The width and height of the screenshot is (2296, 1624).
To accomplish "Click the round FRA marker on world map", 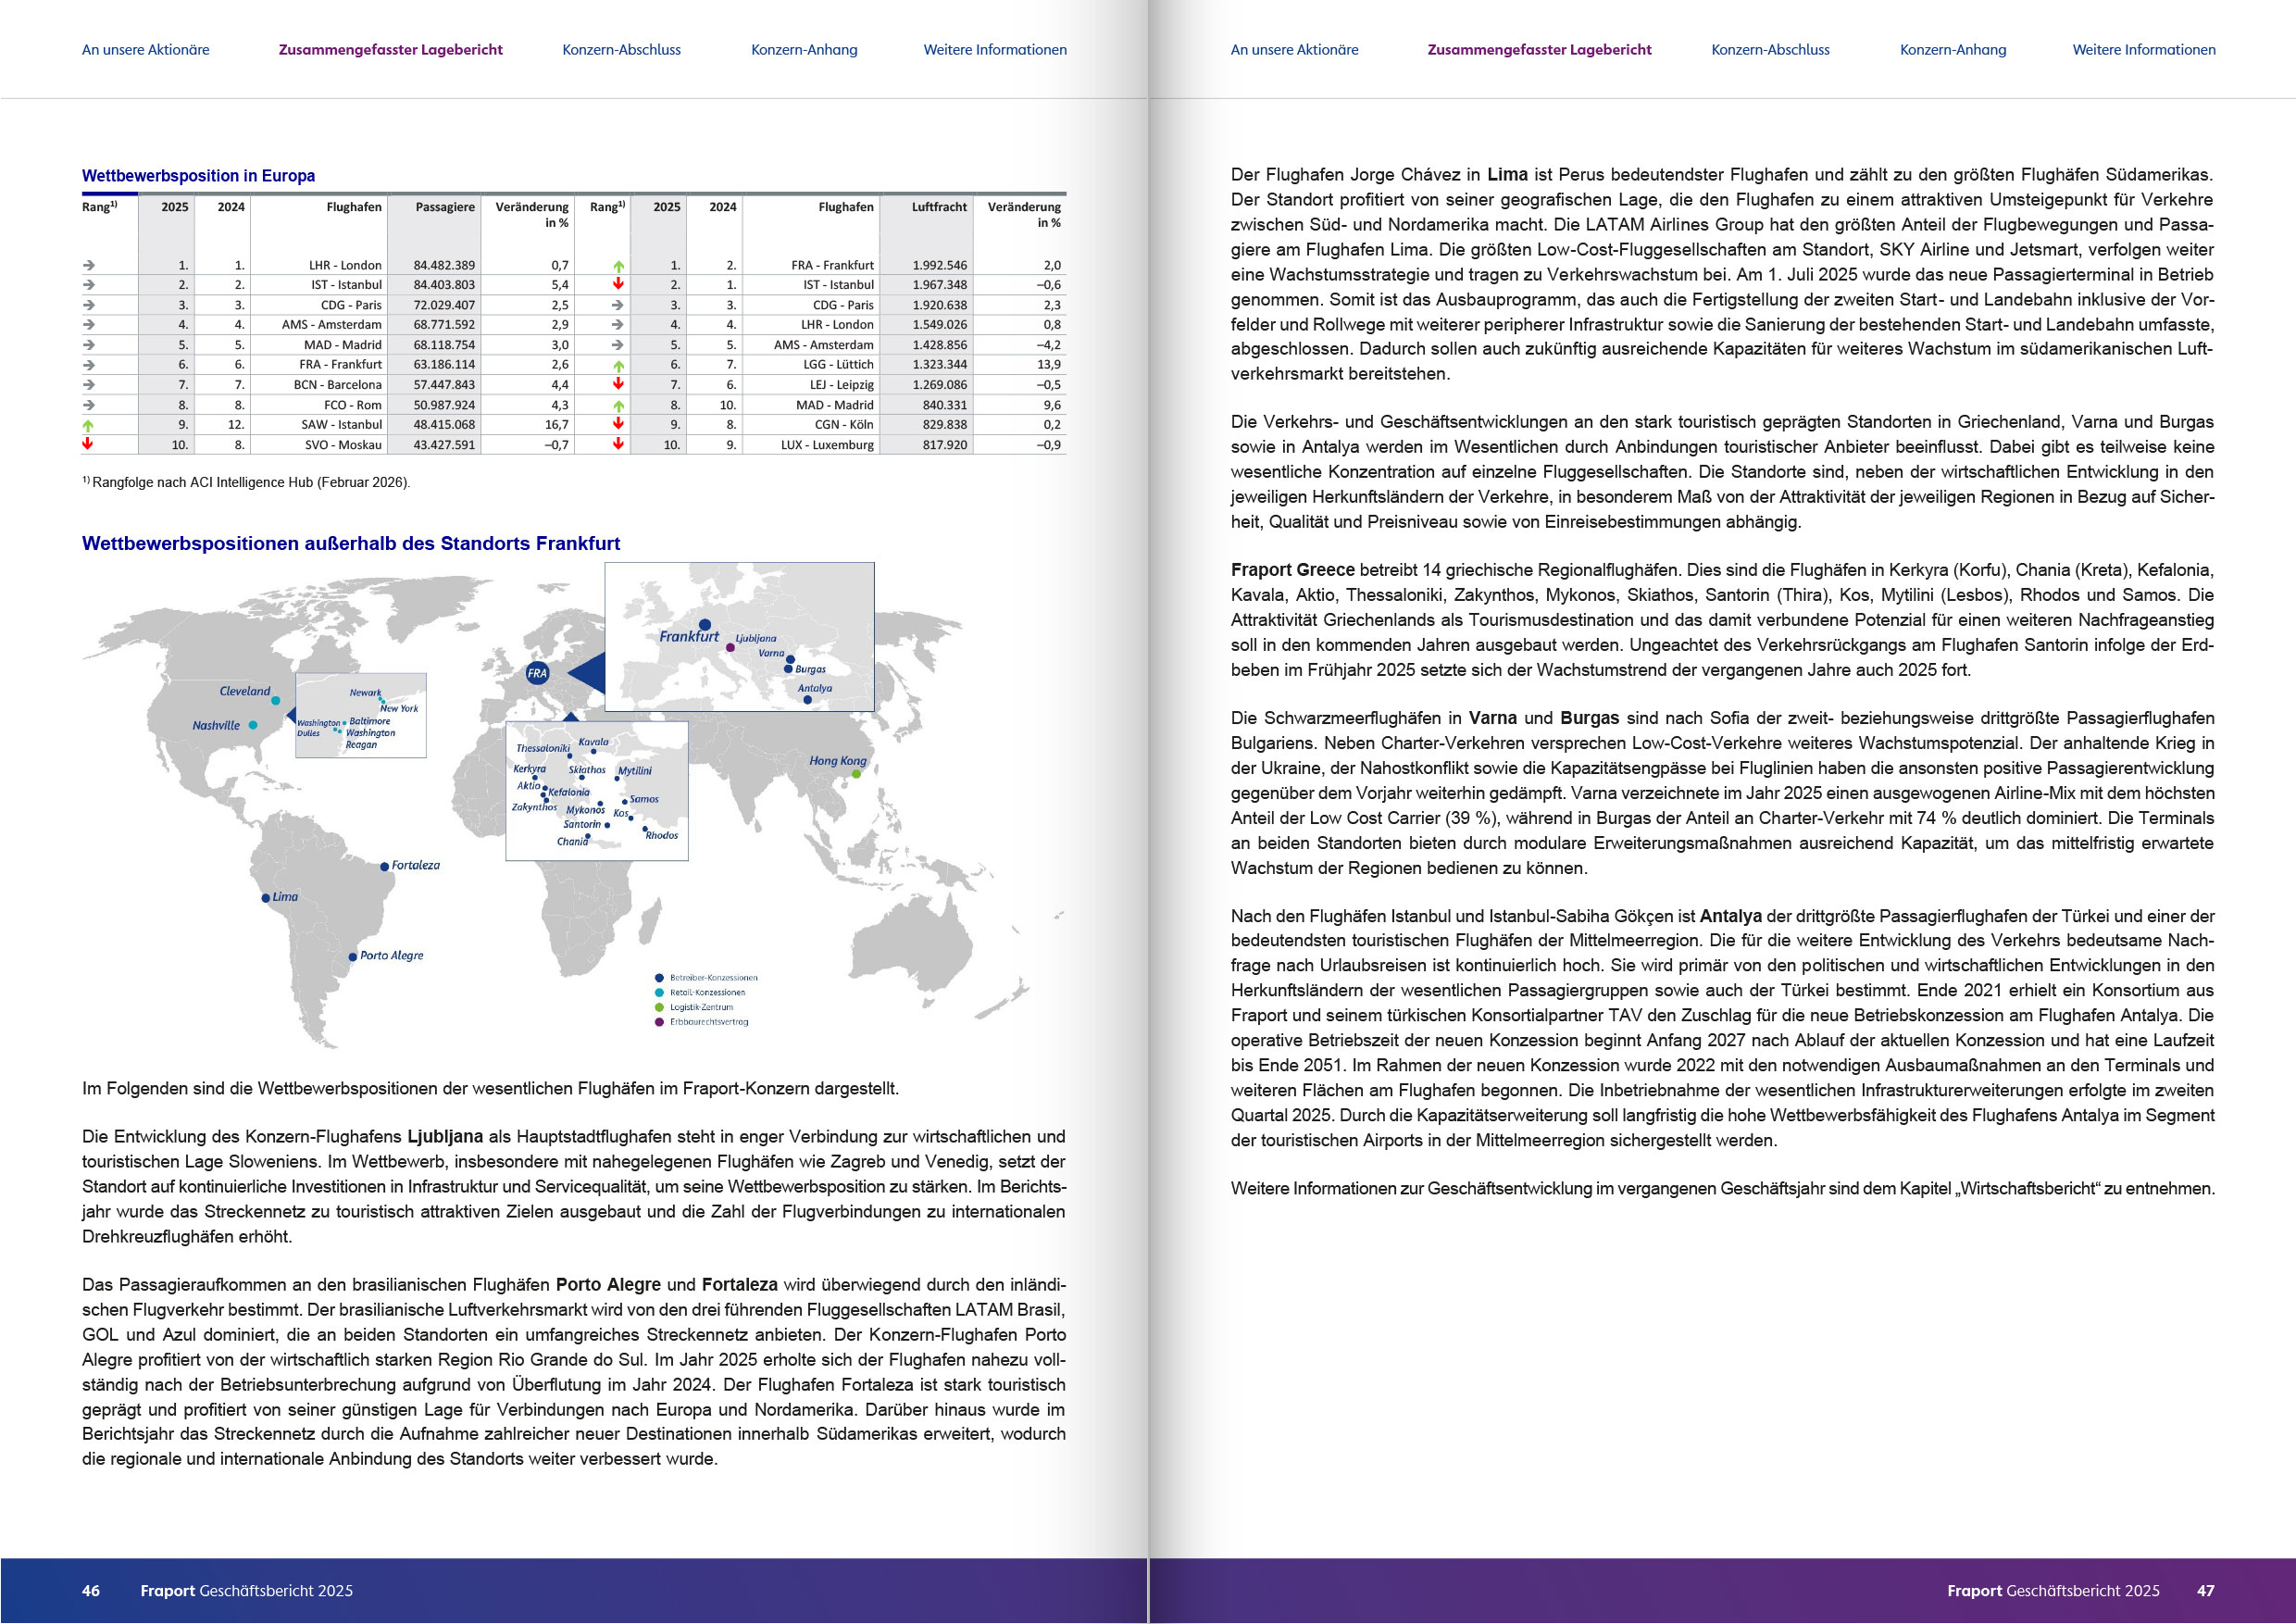I will tap(537, 673).
